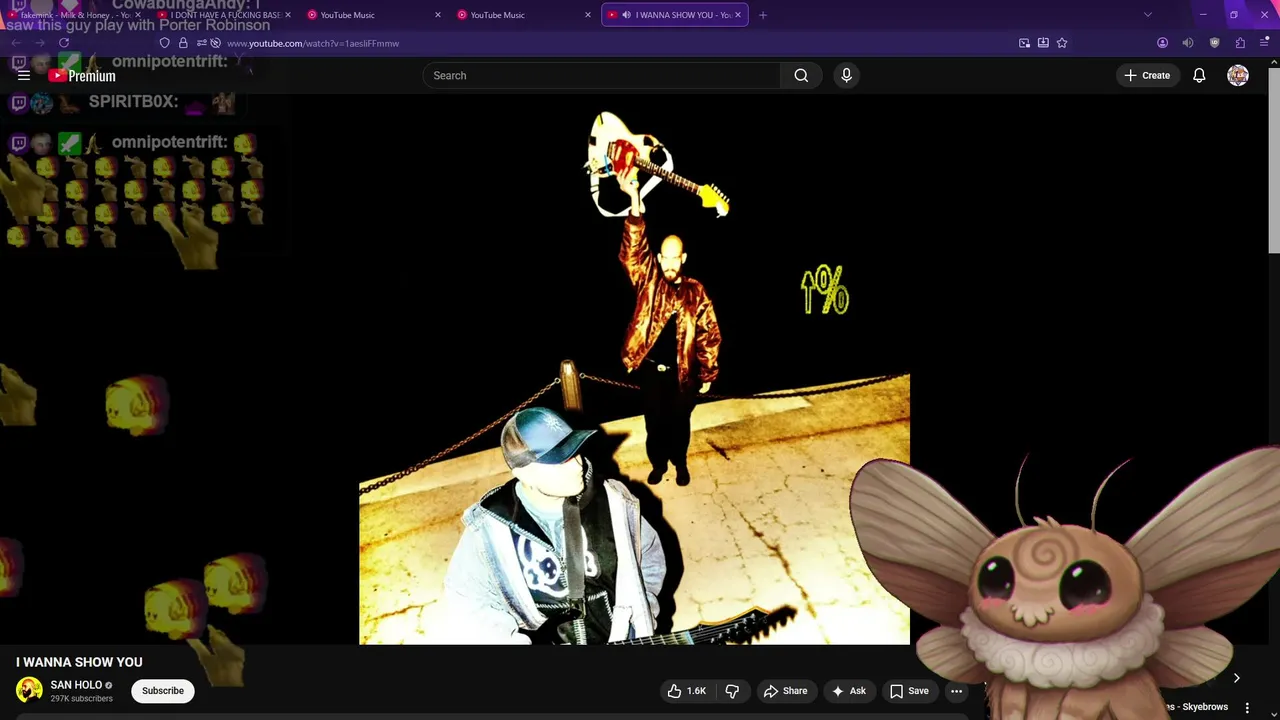Click the search magnifier button
Viewport: 1280px width, 720px height.
click(801, 75)
